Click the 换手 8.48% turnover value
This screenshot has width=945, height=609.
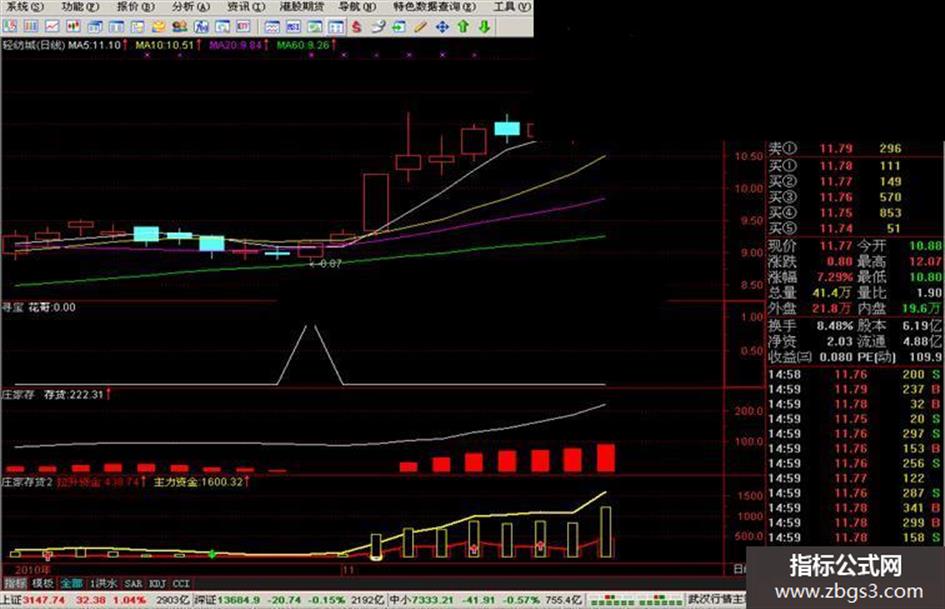(835, 325)
